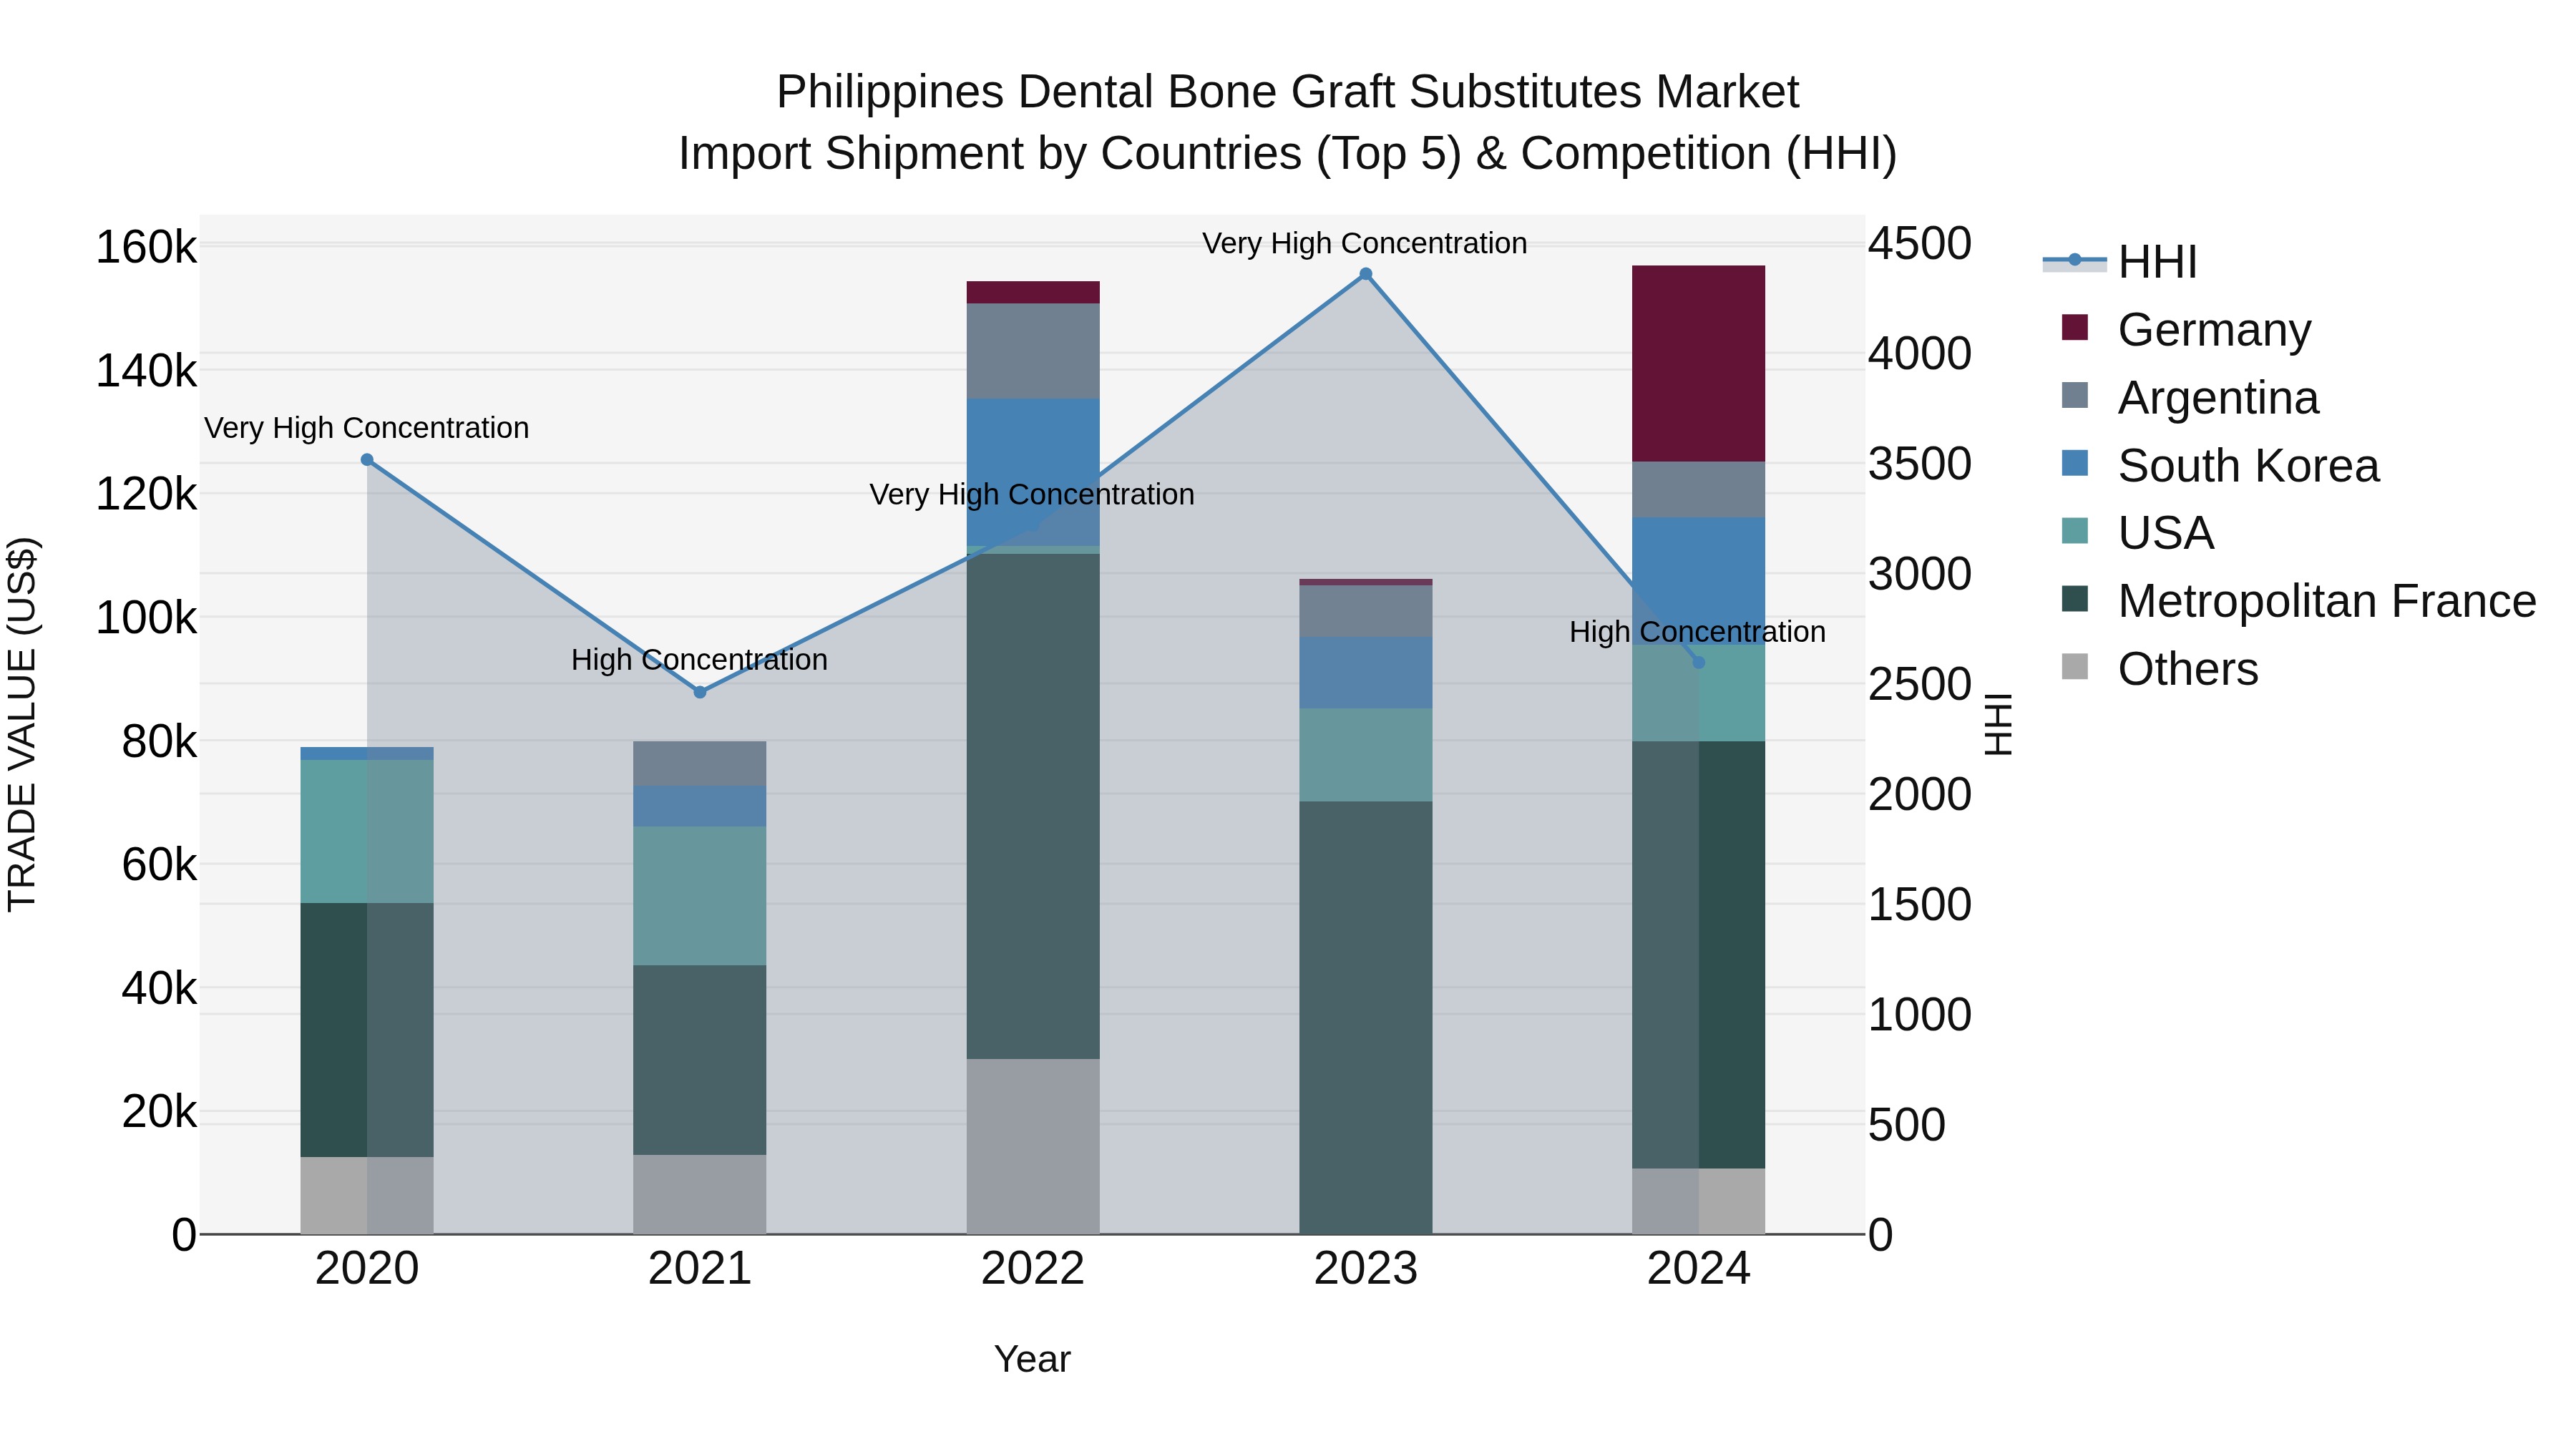The image size is (2576, 1449).
Task: Click the Others gray legend swatch
Action: (2075, 666)
